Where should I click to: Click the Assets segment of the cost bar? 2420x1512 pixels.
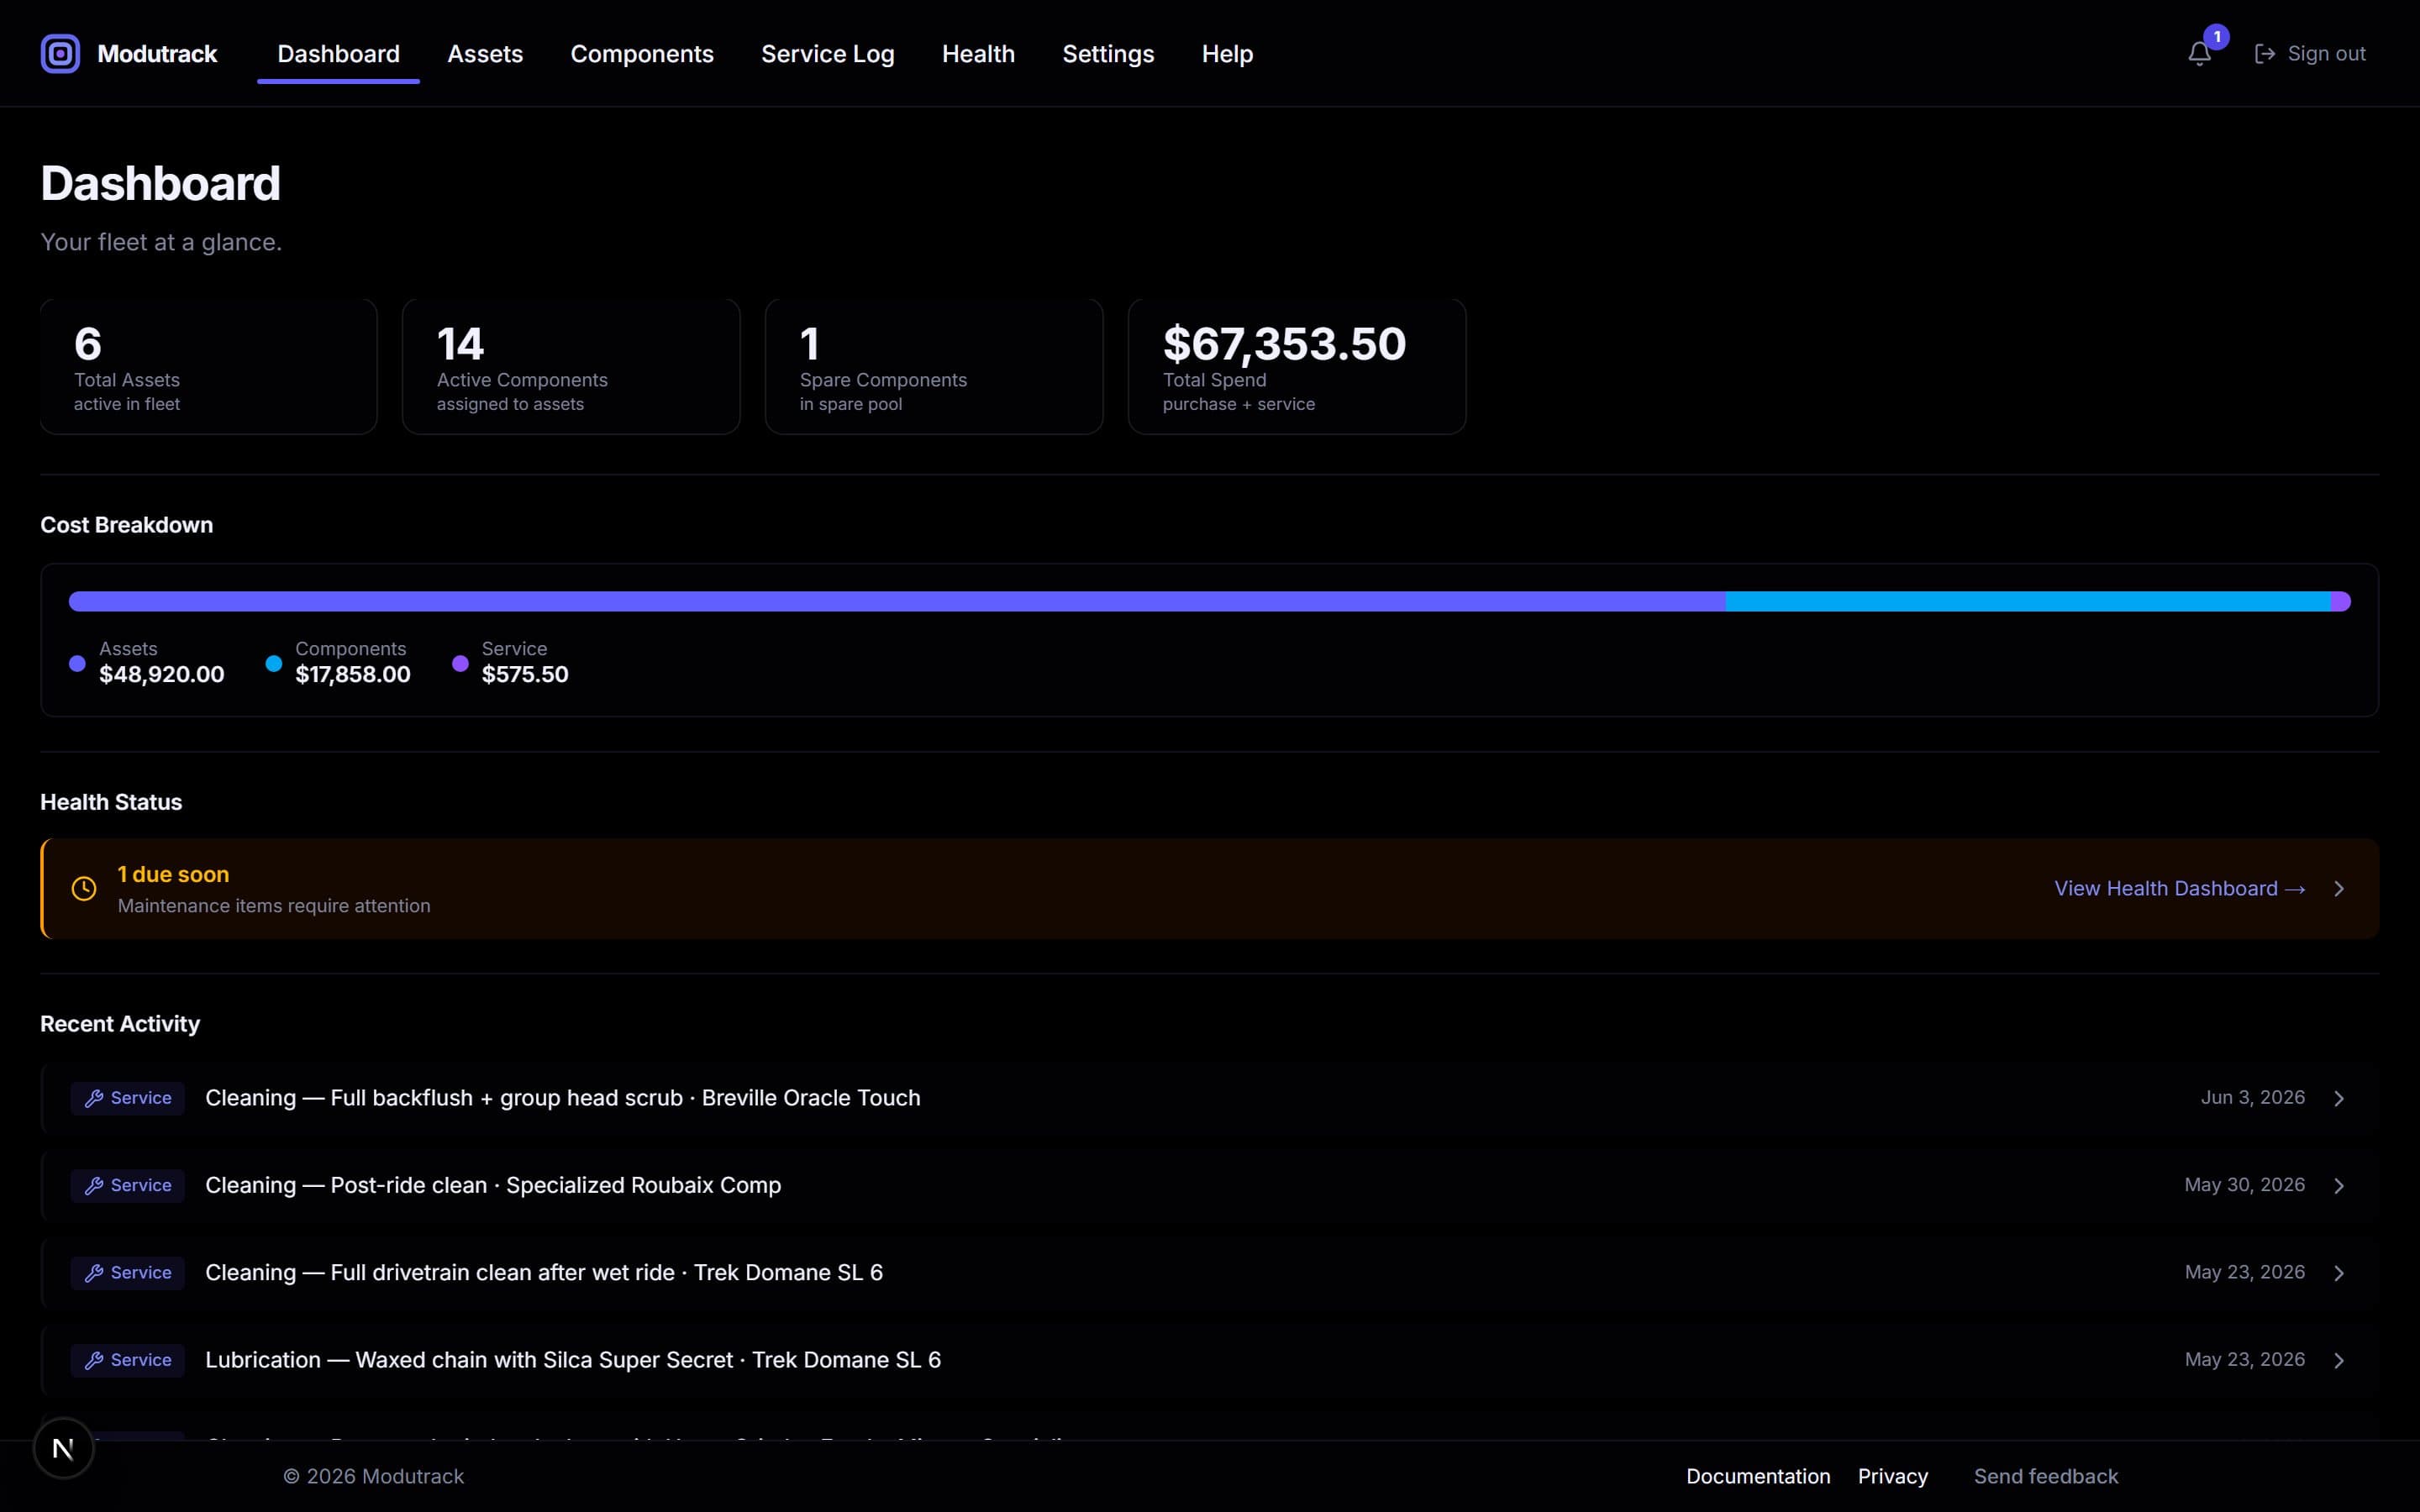[x=897, y=601]
